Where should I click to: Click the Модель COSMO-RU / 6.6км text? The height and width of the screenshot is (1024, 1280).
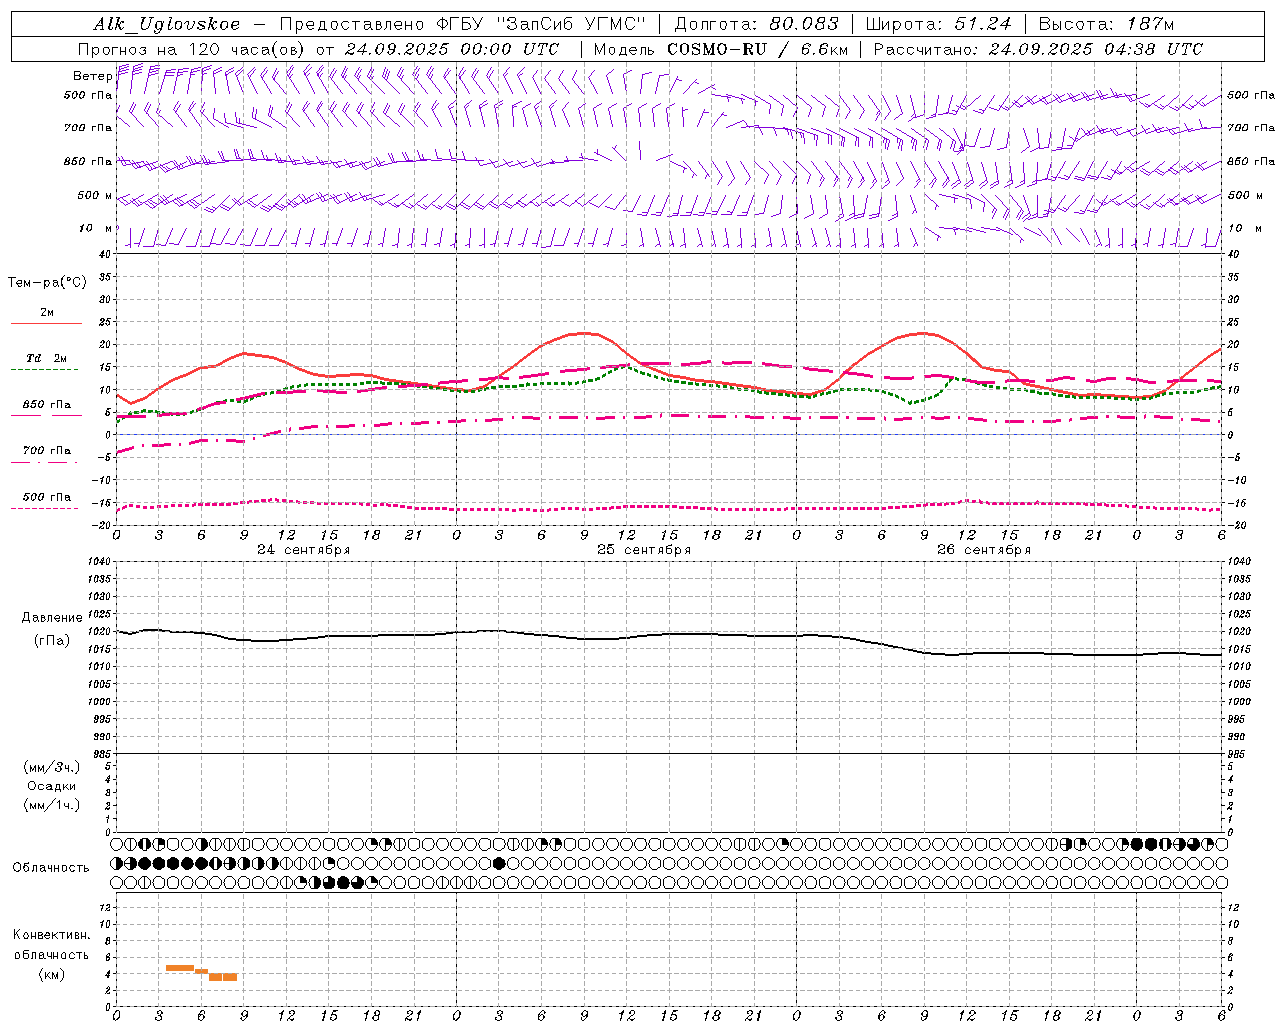(720, 49)
